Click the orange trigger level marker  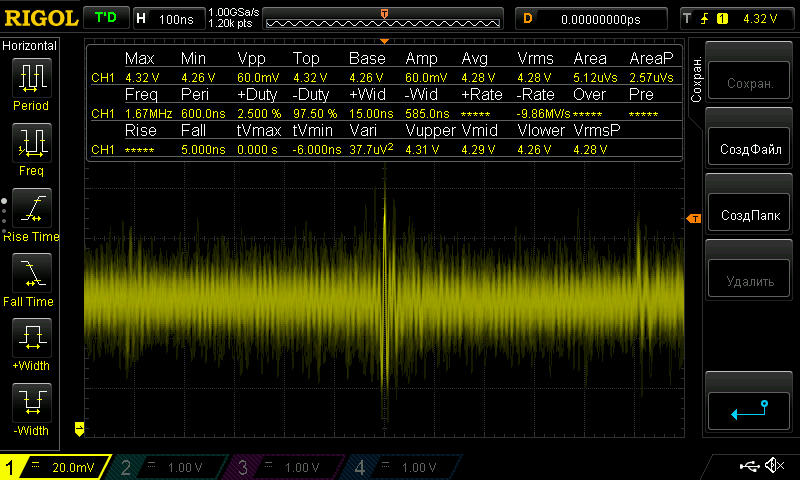(692, 219)
